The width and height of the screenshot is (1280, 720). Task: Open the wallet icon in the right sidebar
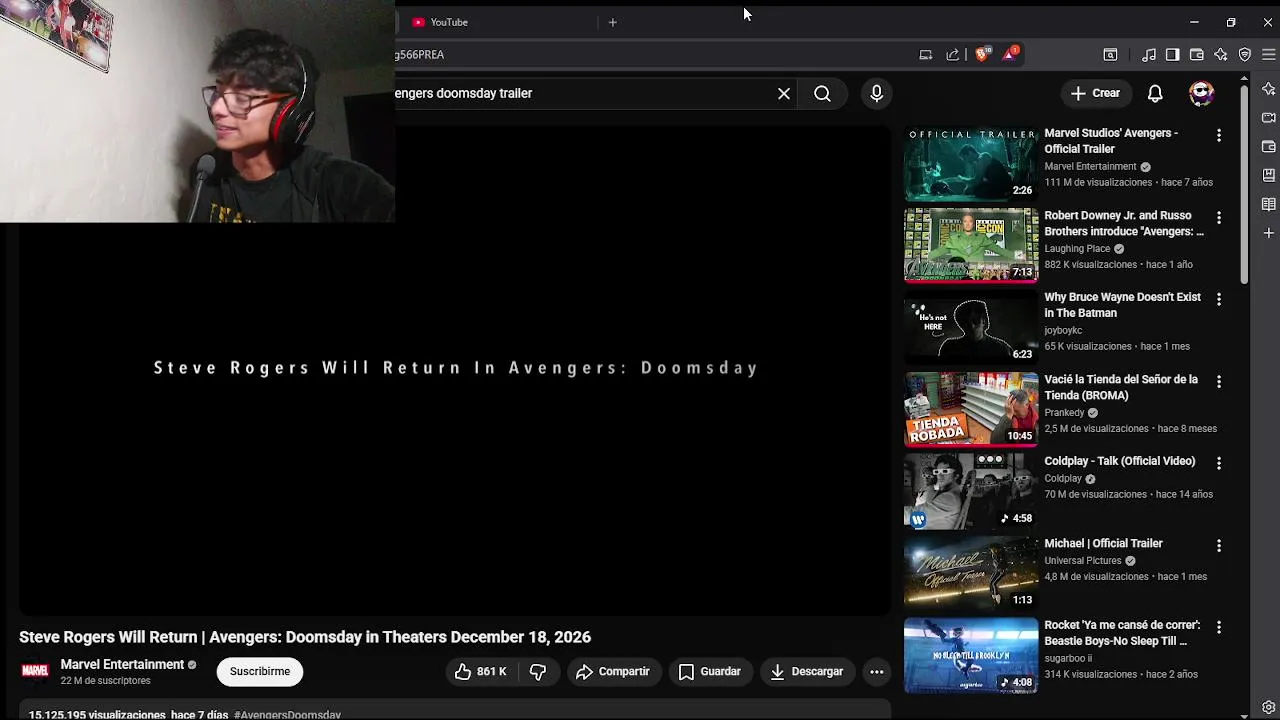(x=1268, y=147)
